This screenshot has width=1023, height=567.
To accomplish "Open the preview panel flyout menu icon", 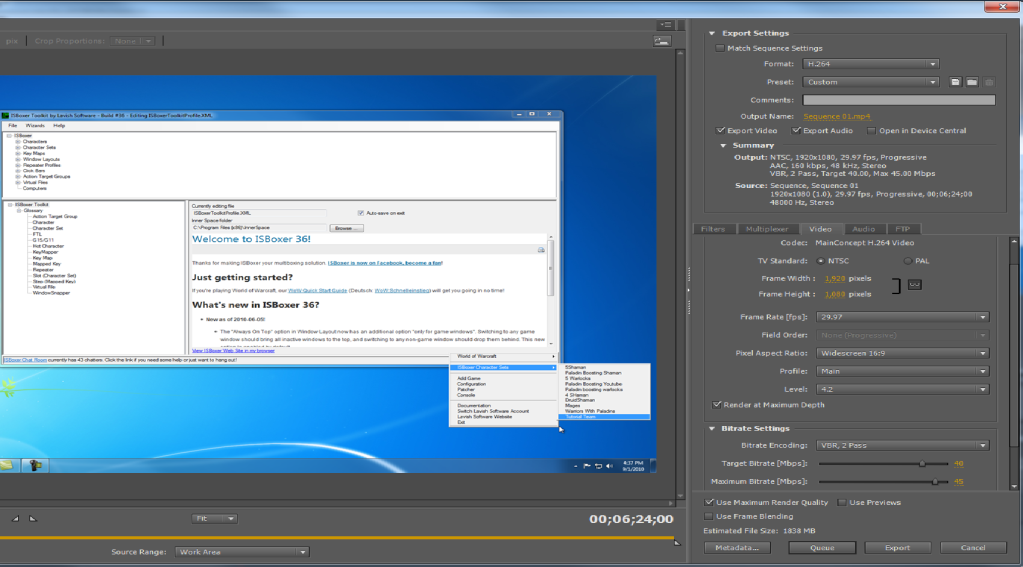I will click(665, 25).
